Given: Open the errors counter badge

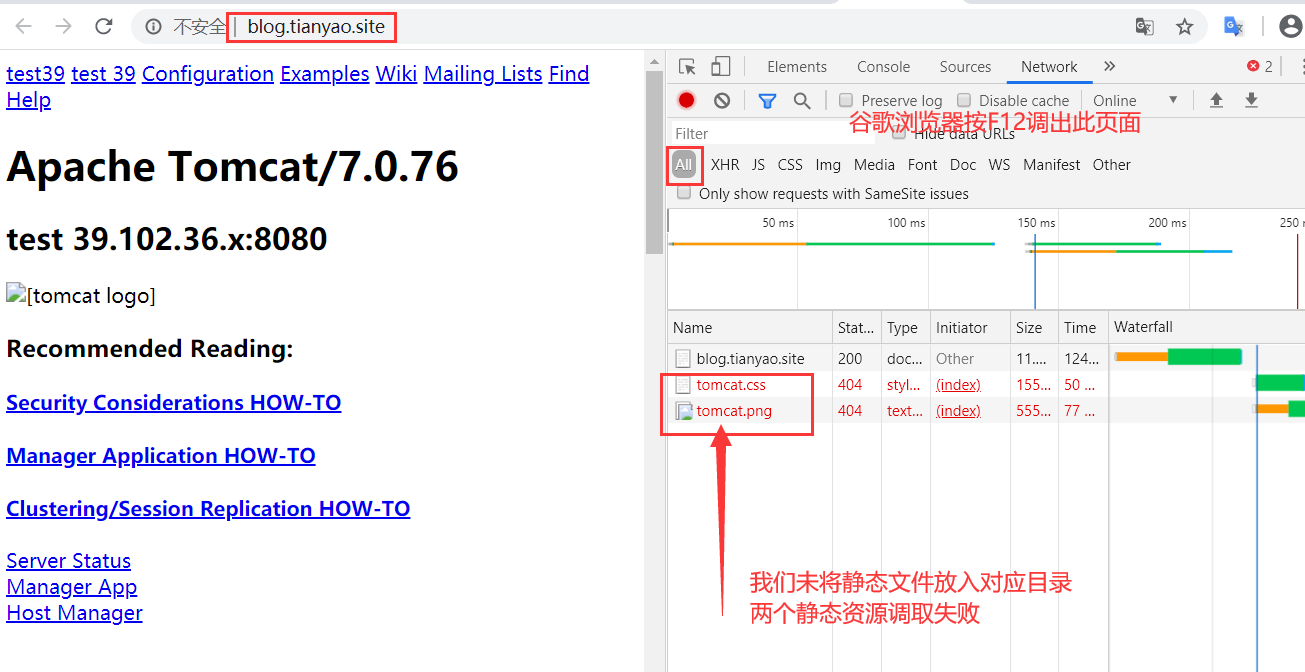Looking at the screenshot, I should tap(1260, 67).
